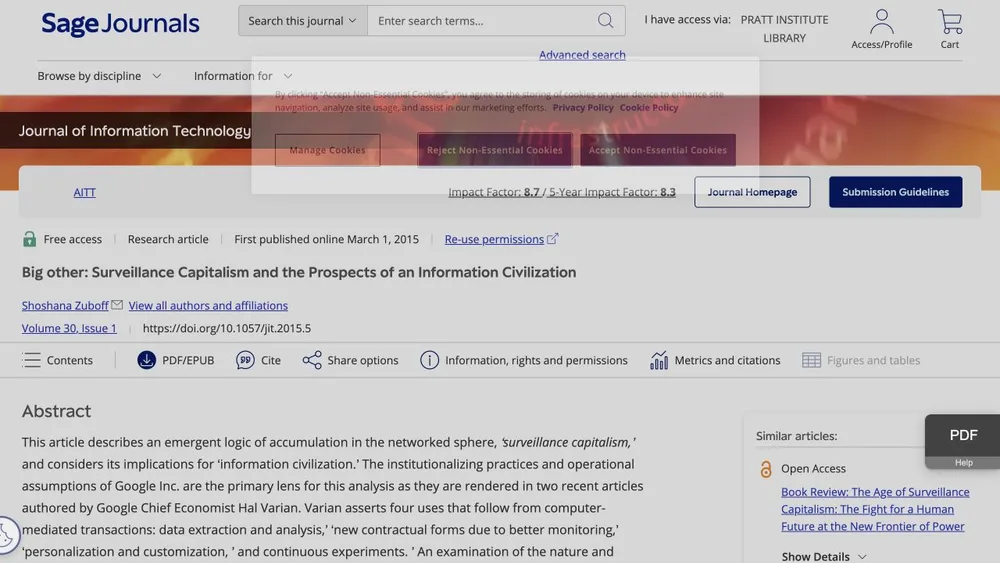
Task: Open the Privacy Policy link
Action: (583, 107)
